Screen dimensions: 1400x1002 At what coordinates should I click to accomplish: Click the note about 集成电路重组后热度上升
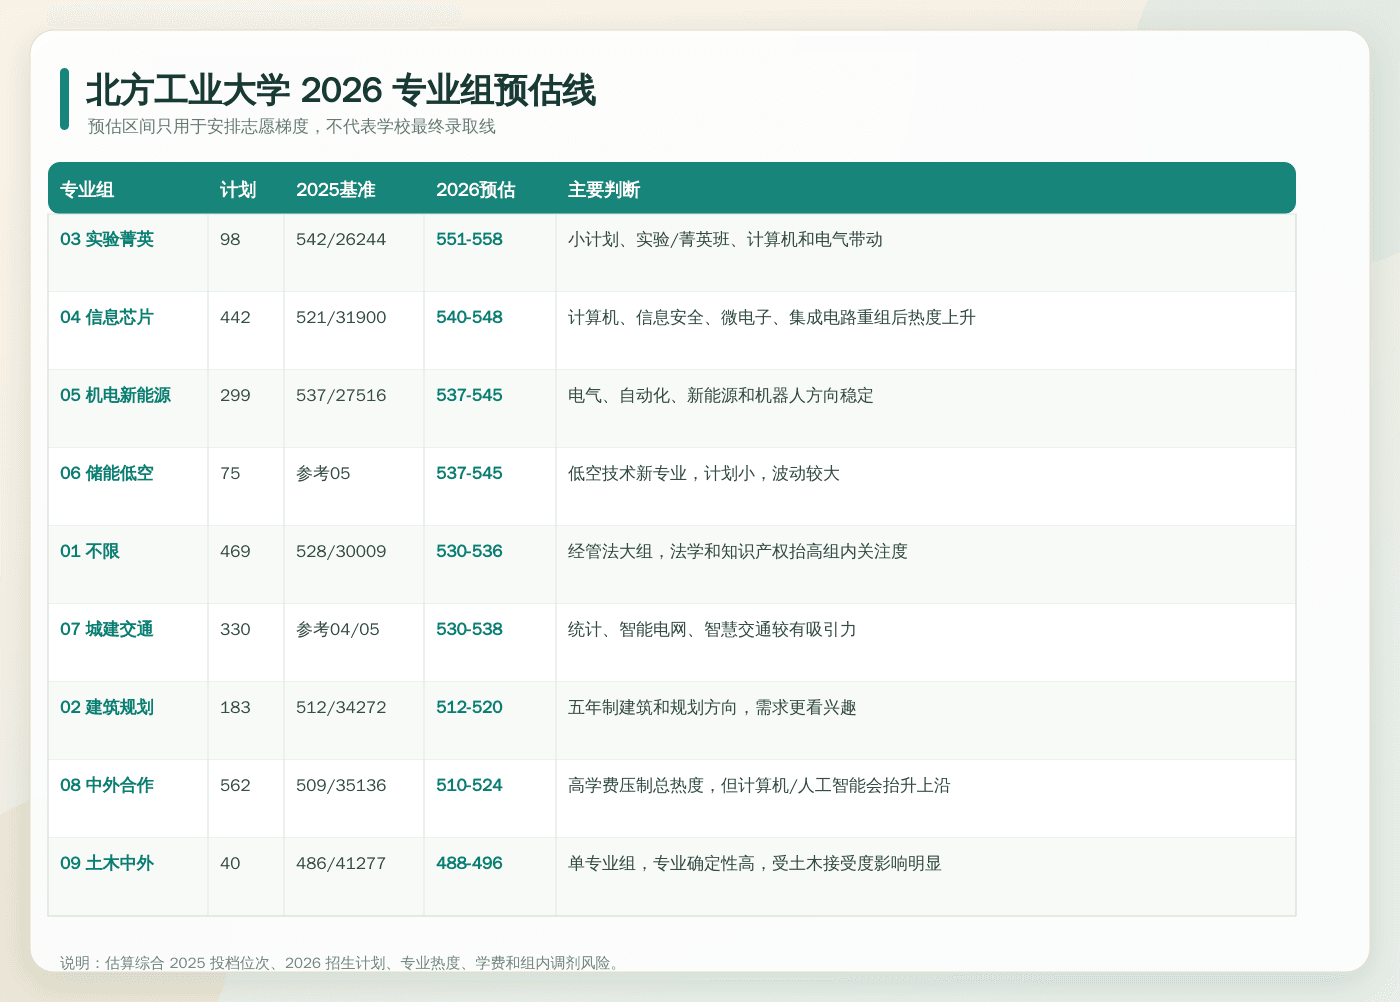click(772, 317)
